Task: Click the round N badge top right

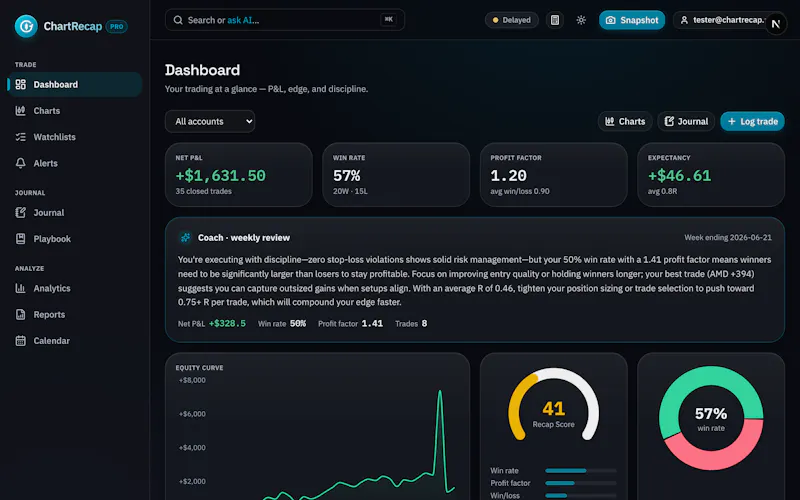Action: point(776,24)
